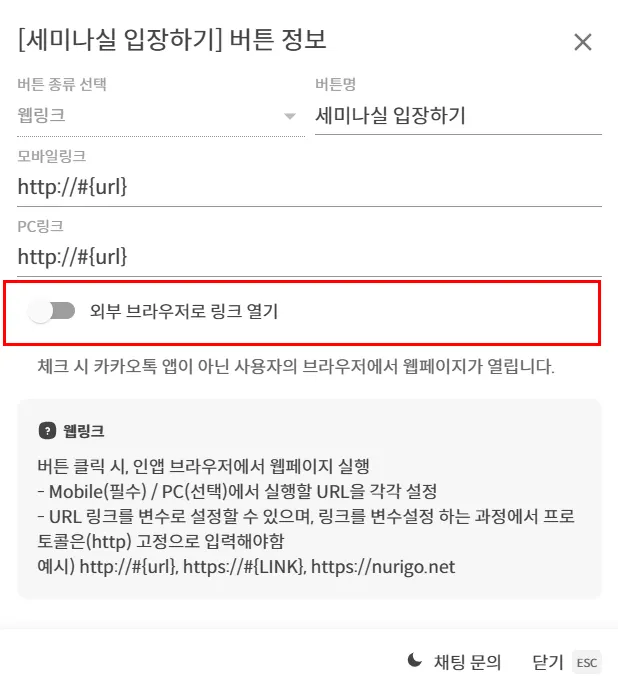Image resolution: width=618 pixels, height=690 pixels.
Task: Click the ESC key badge
Action: tap(587, 662)
